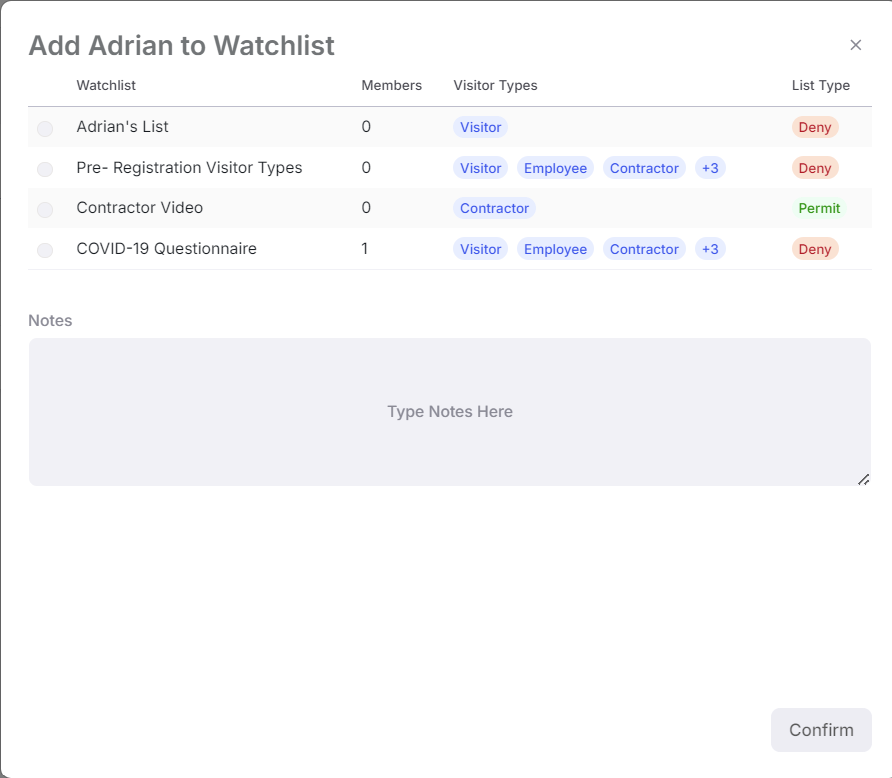Select the Adrian's List radio button
This screenshot has height=778, width=892.
pos(45,129)
